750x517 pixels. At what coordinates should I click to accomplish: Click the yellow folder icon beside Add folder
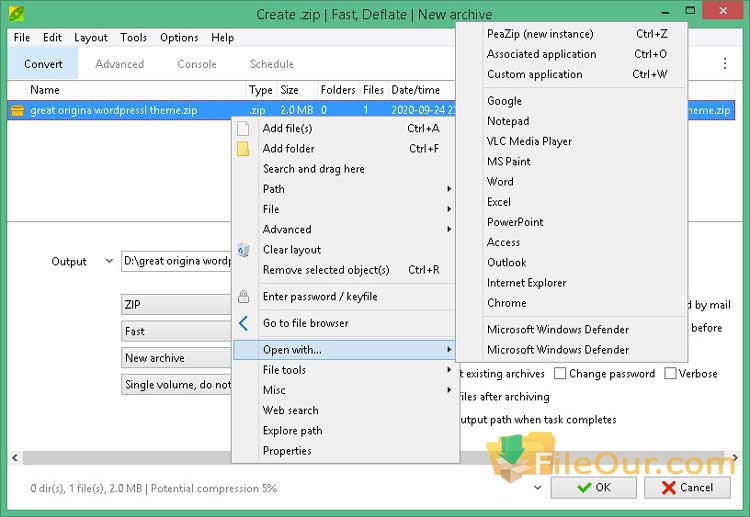[x=243, y=149]
